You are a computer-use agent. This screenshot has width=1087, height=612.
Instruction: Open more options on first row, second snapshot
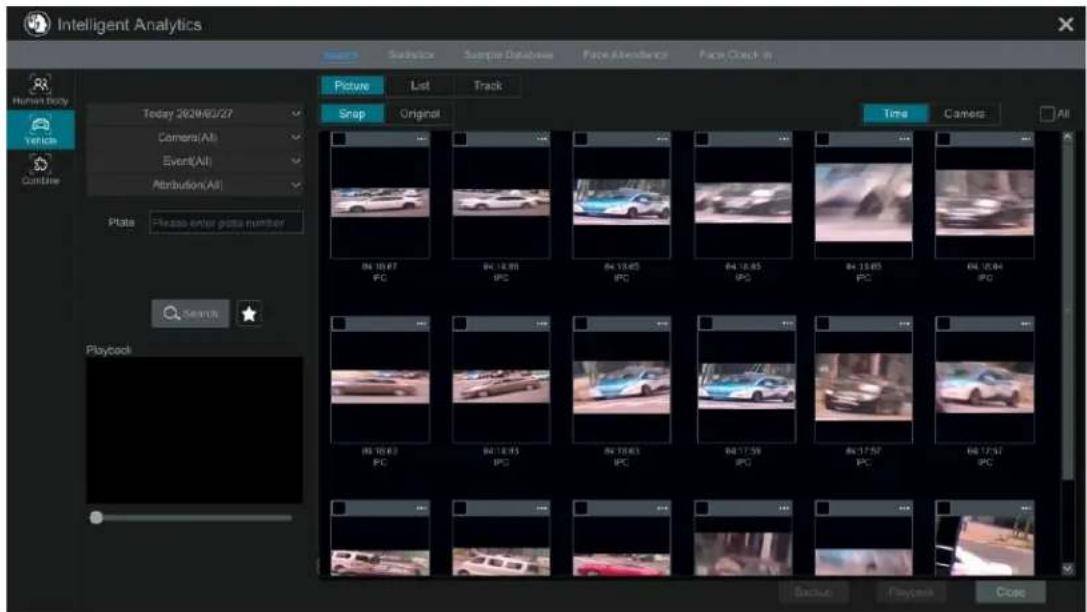coord(541,139)
